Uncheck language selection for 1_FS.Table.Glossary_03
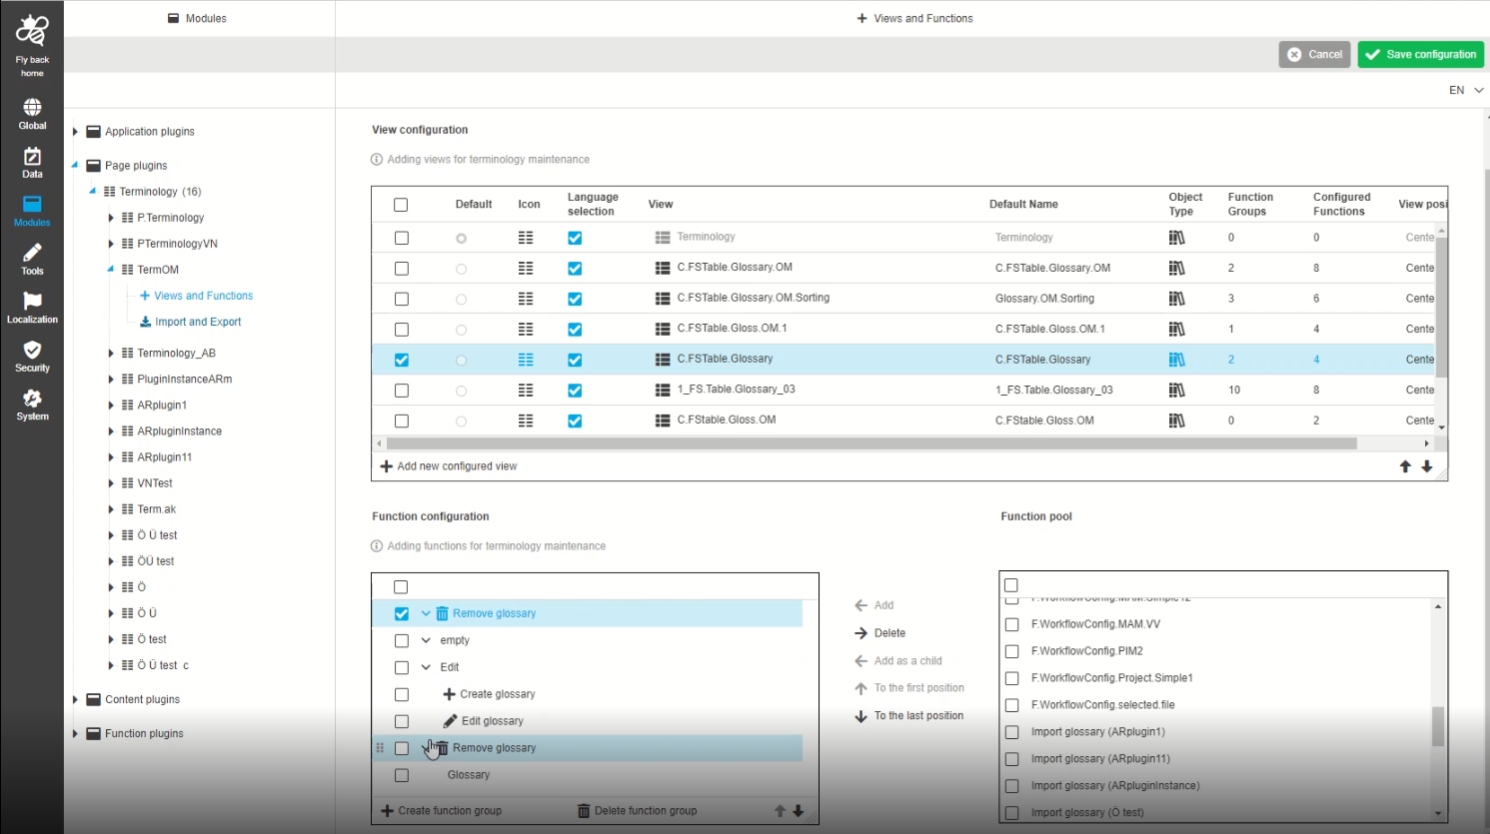This screenshot has height=834, width=1490. (x=575, y=390)
